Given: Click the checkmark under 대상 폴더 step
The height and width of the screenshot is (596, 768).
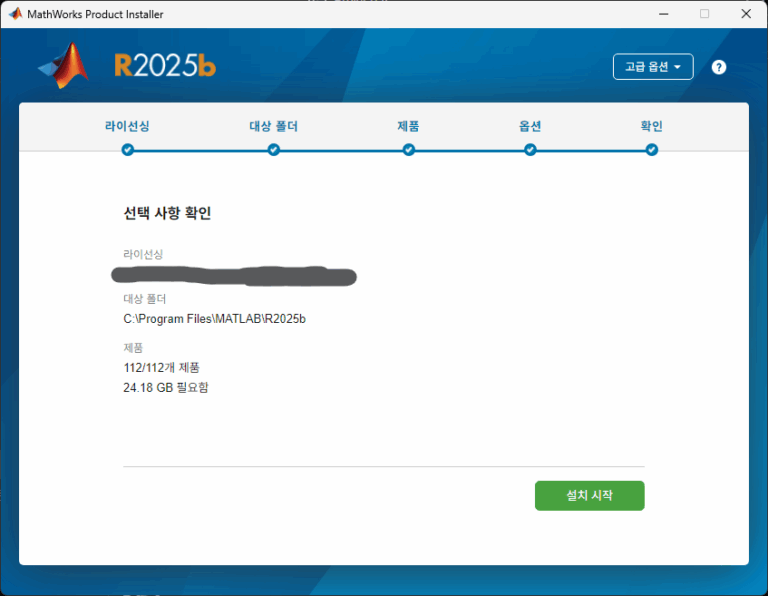Looking at the screenshot, I should [x=273, y=150].
